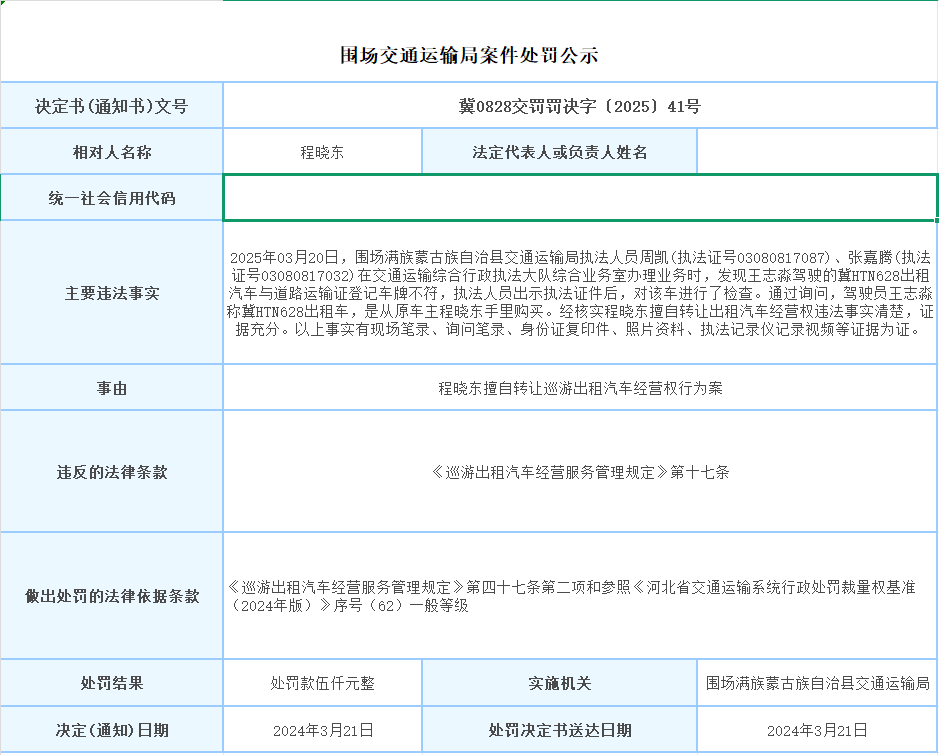939x755 pixels.
Task: Click 2024年3月21日 beside 处罚决定书送达日期
Action: pyautogui.click(x=817, y=730)
